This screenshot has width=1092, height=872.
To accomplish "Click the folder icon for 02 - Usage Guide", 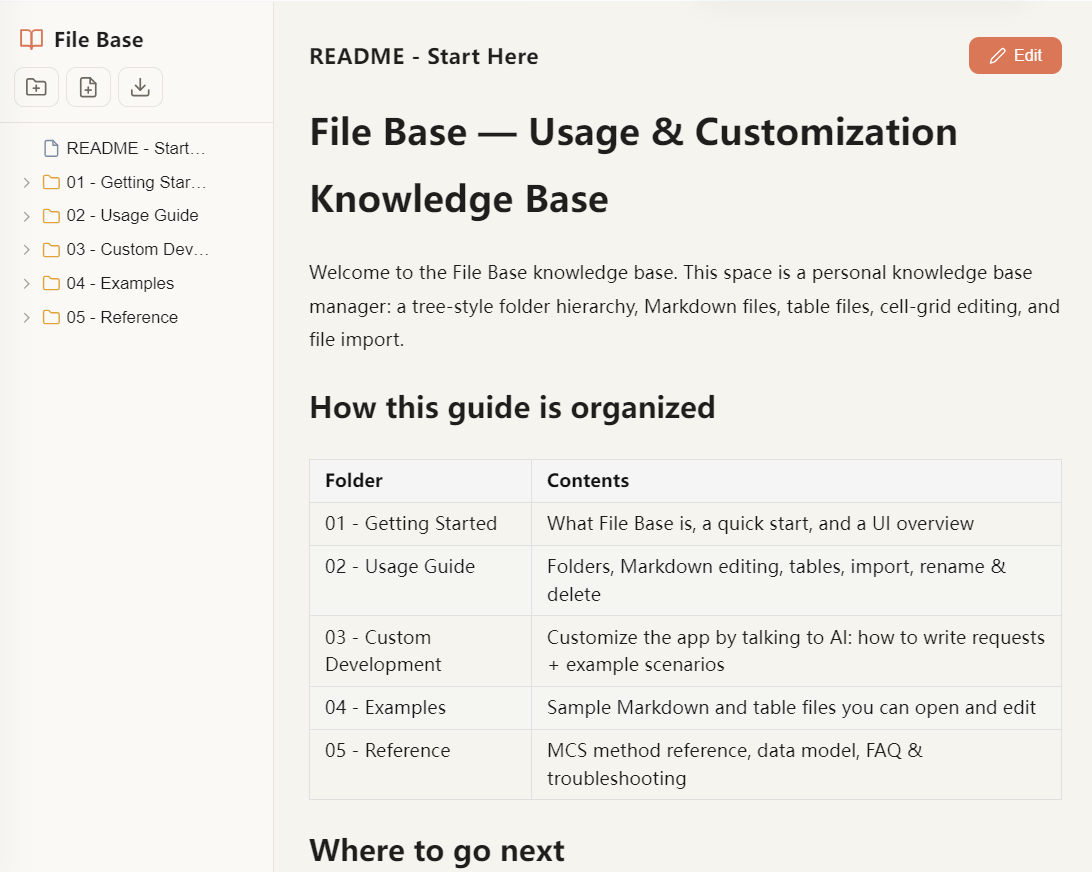I will (51, 216).
